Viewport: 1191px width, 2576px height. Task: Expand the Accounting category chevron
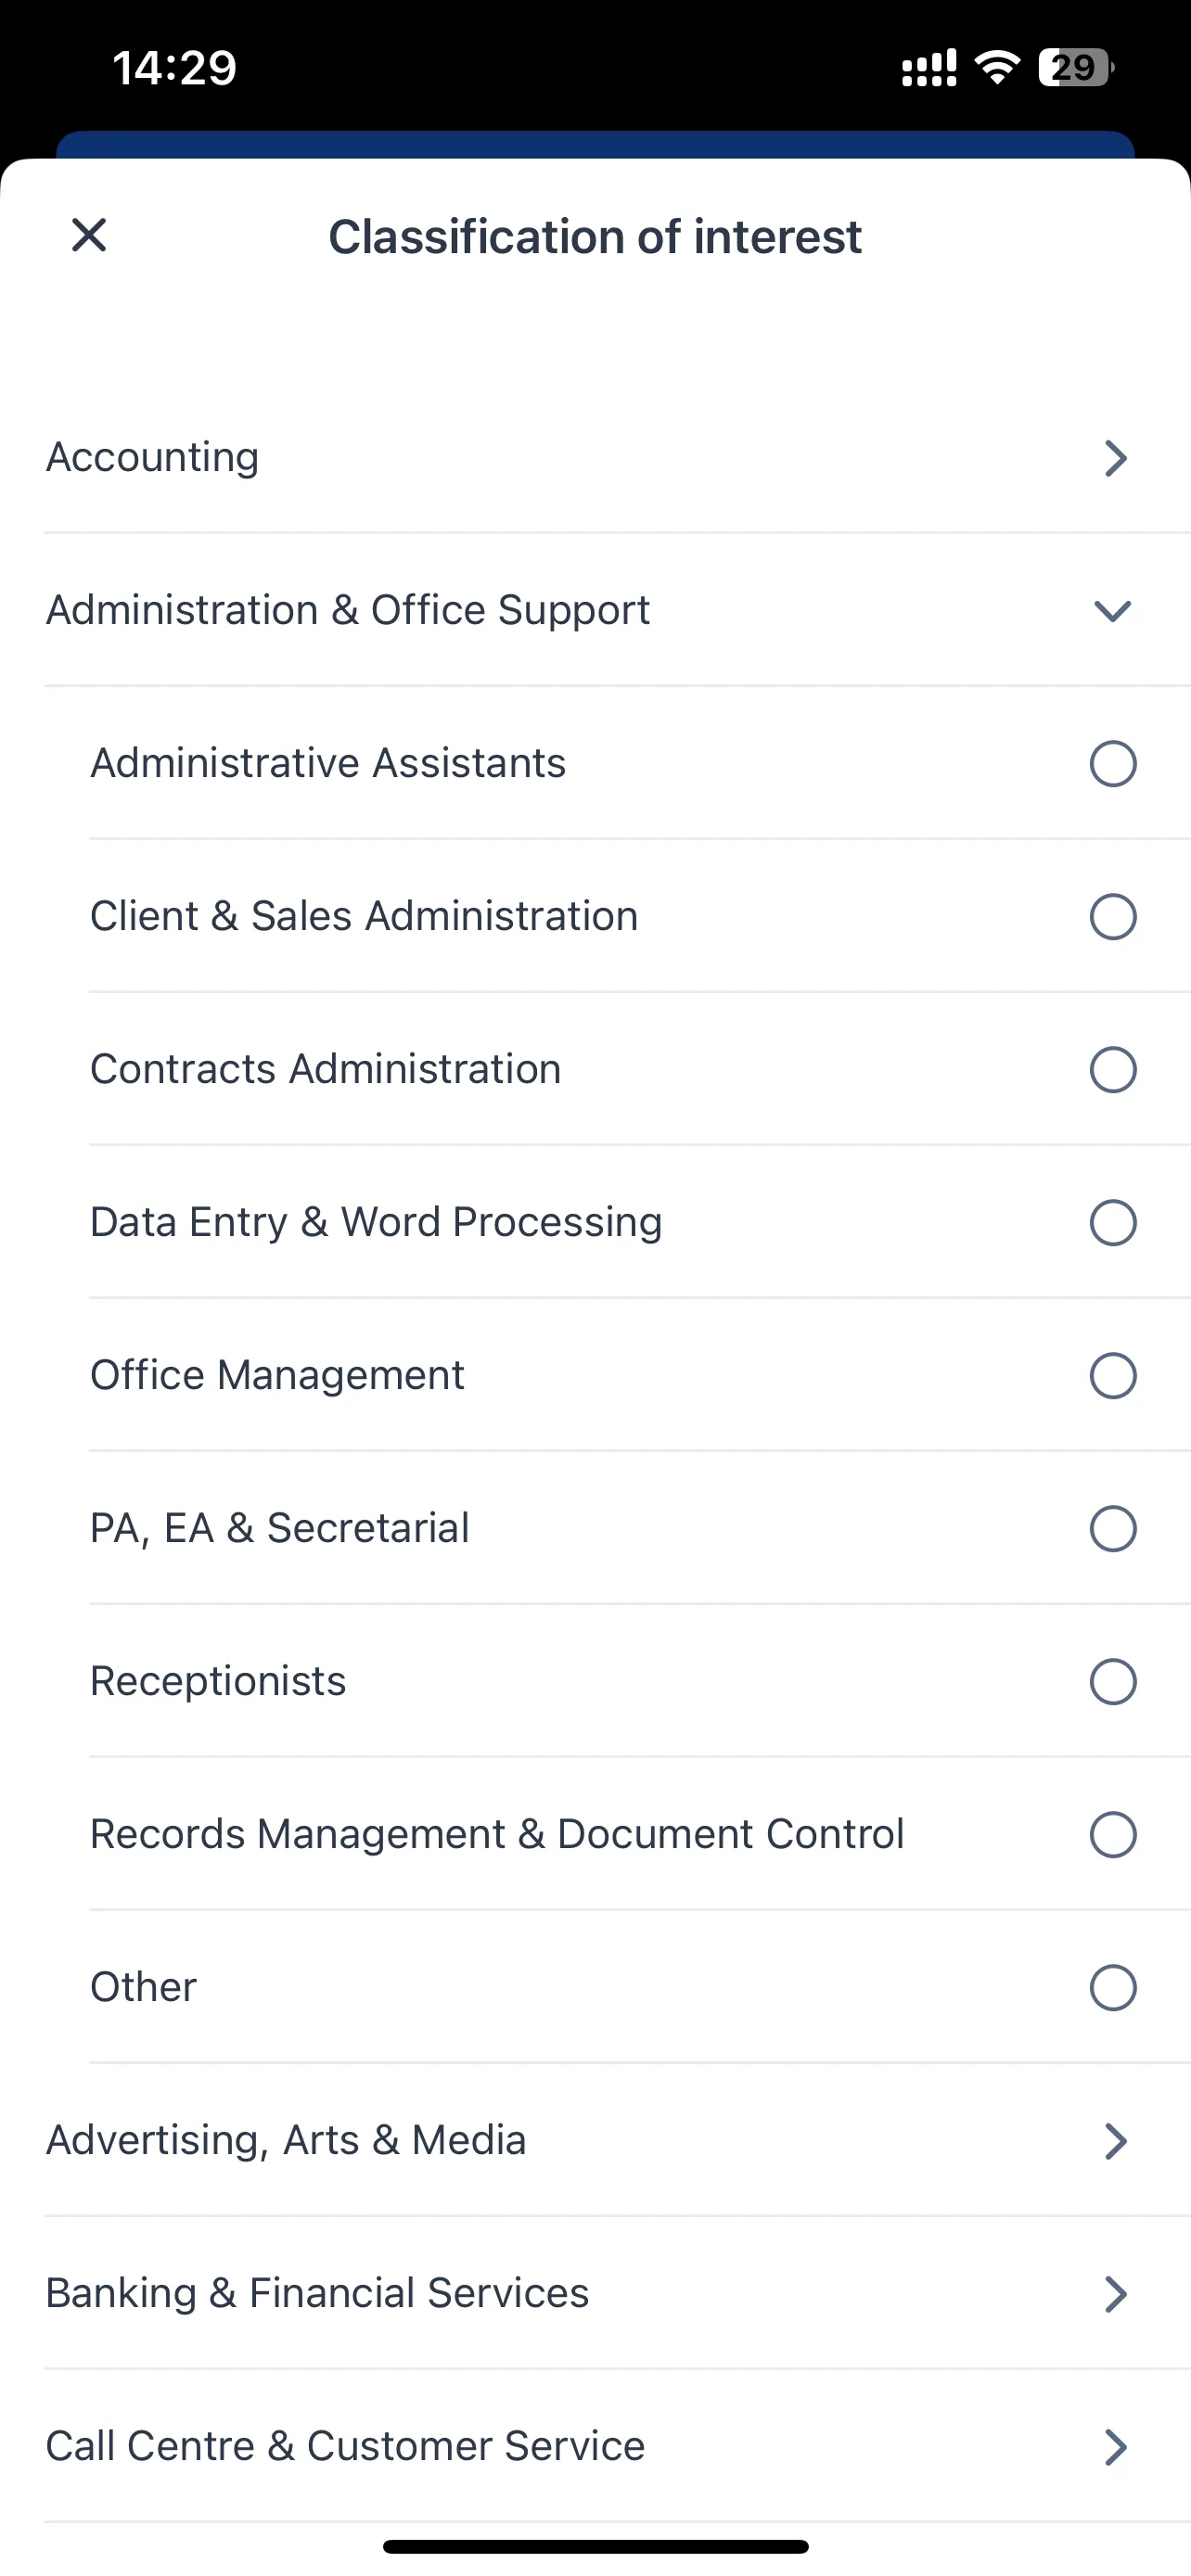click(1115, 457)
